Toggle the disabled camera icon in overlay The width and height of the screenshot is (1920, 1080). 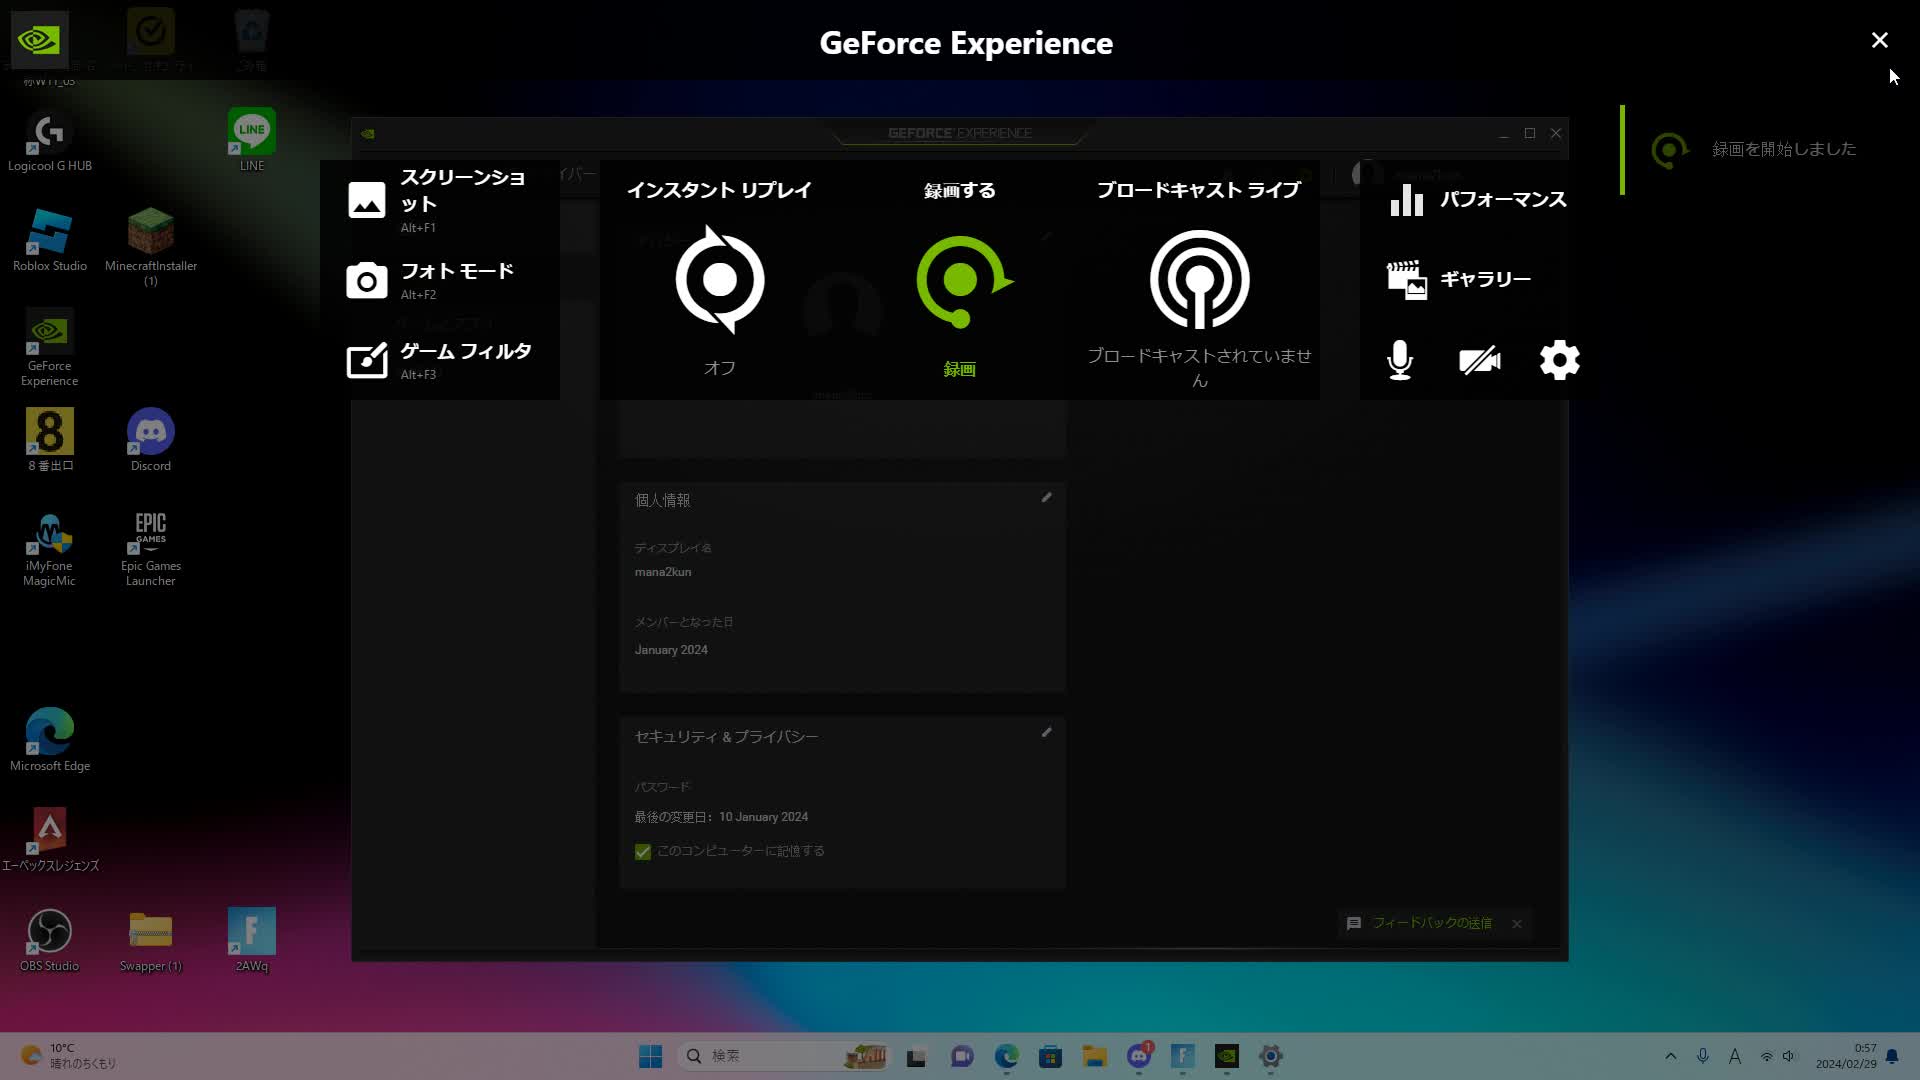[x=1479, y=360]
